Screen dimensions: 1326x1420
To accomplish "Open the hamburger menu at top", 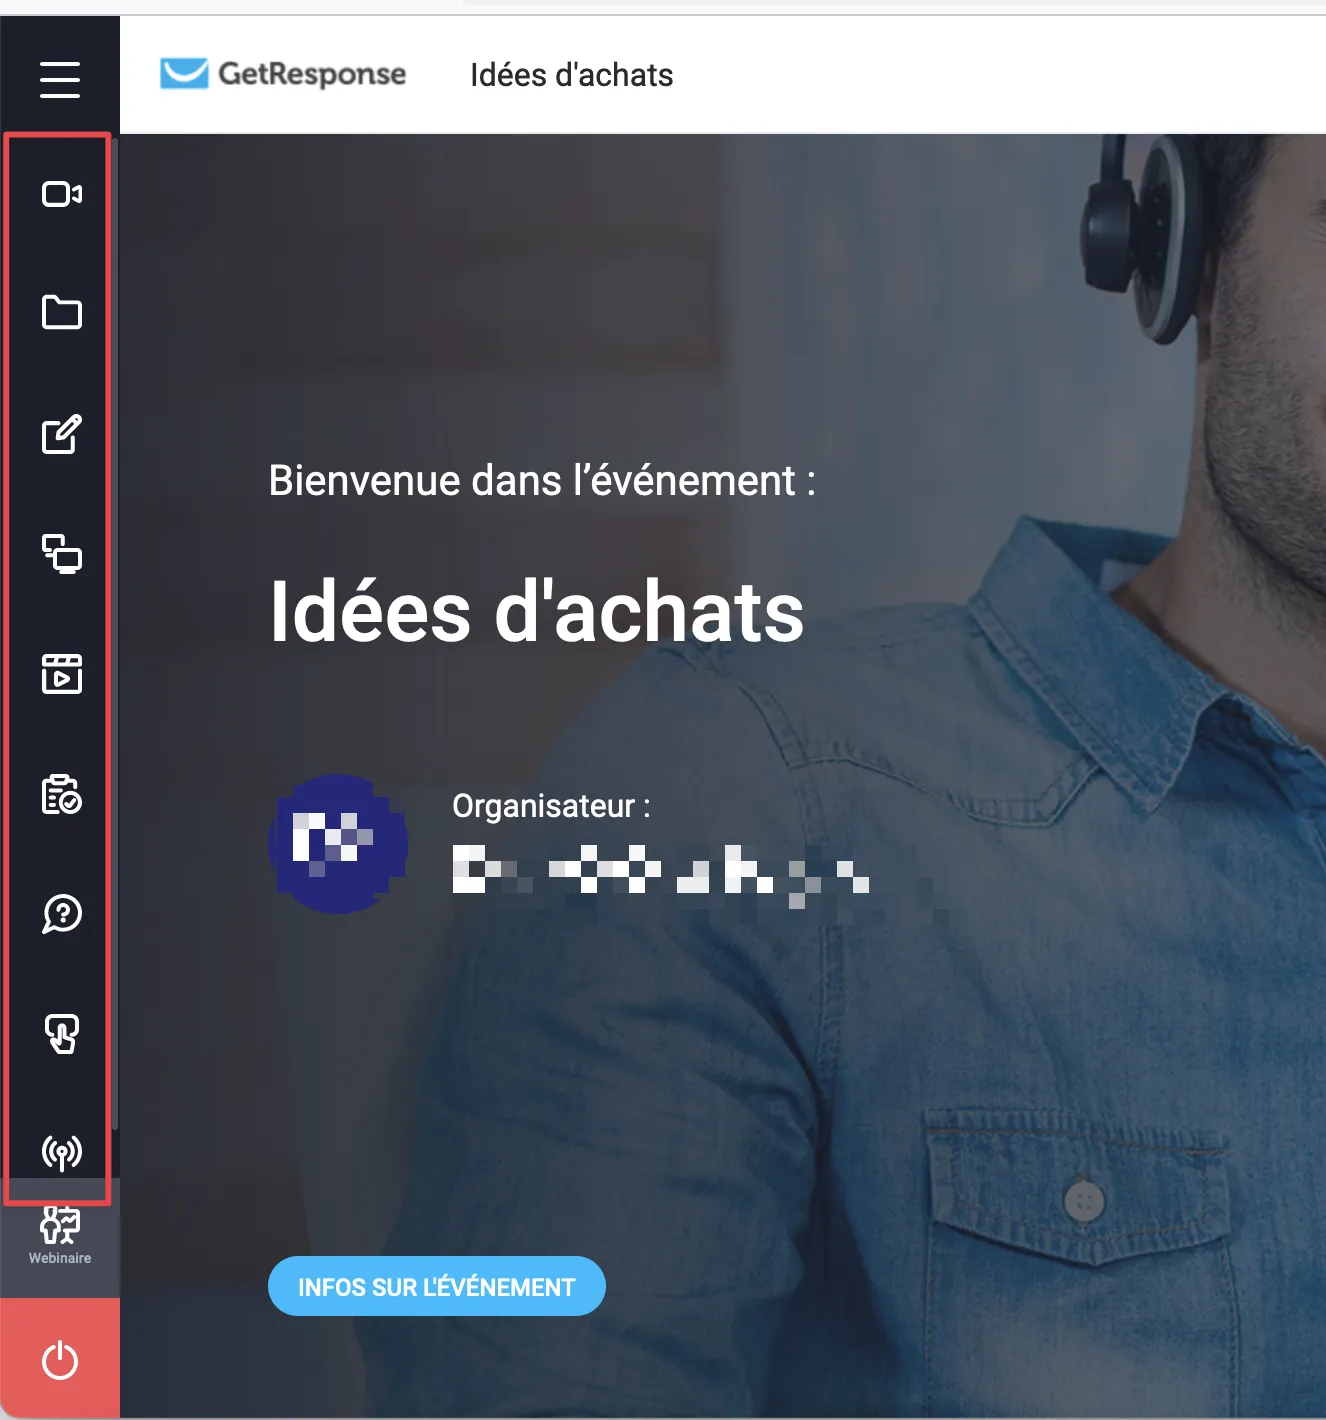I will click(60, 79).
